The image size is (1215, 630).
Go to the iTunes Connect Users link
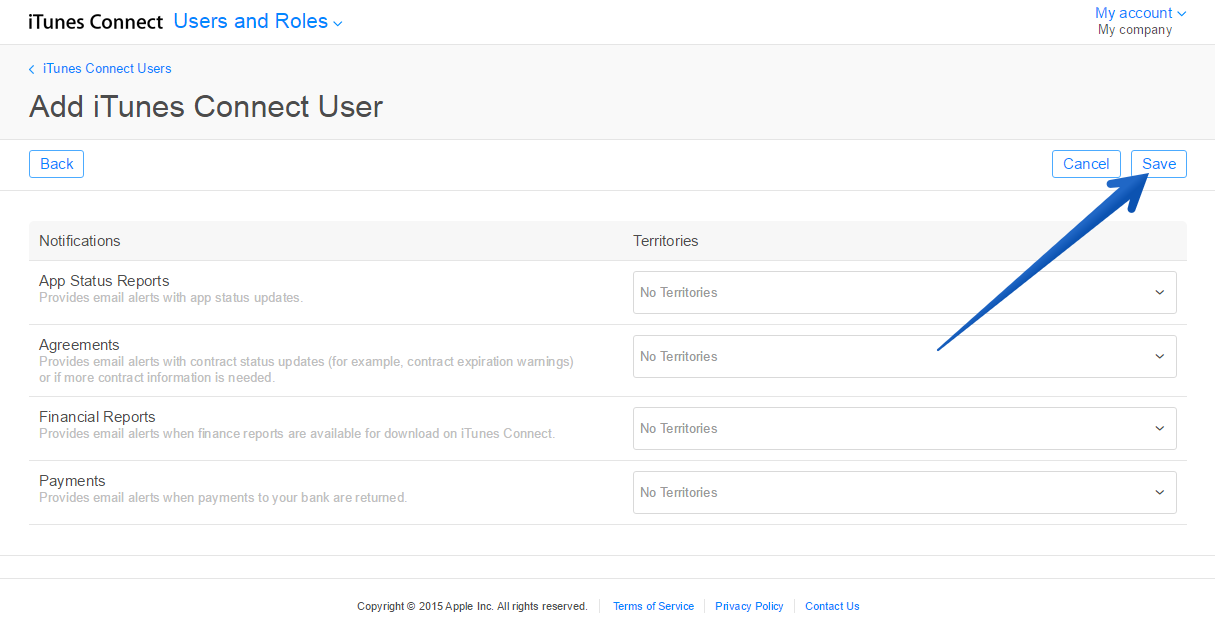[x=107, y=69]
